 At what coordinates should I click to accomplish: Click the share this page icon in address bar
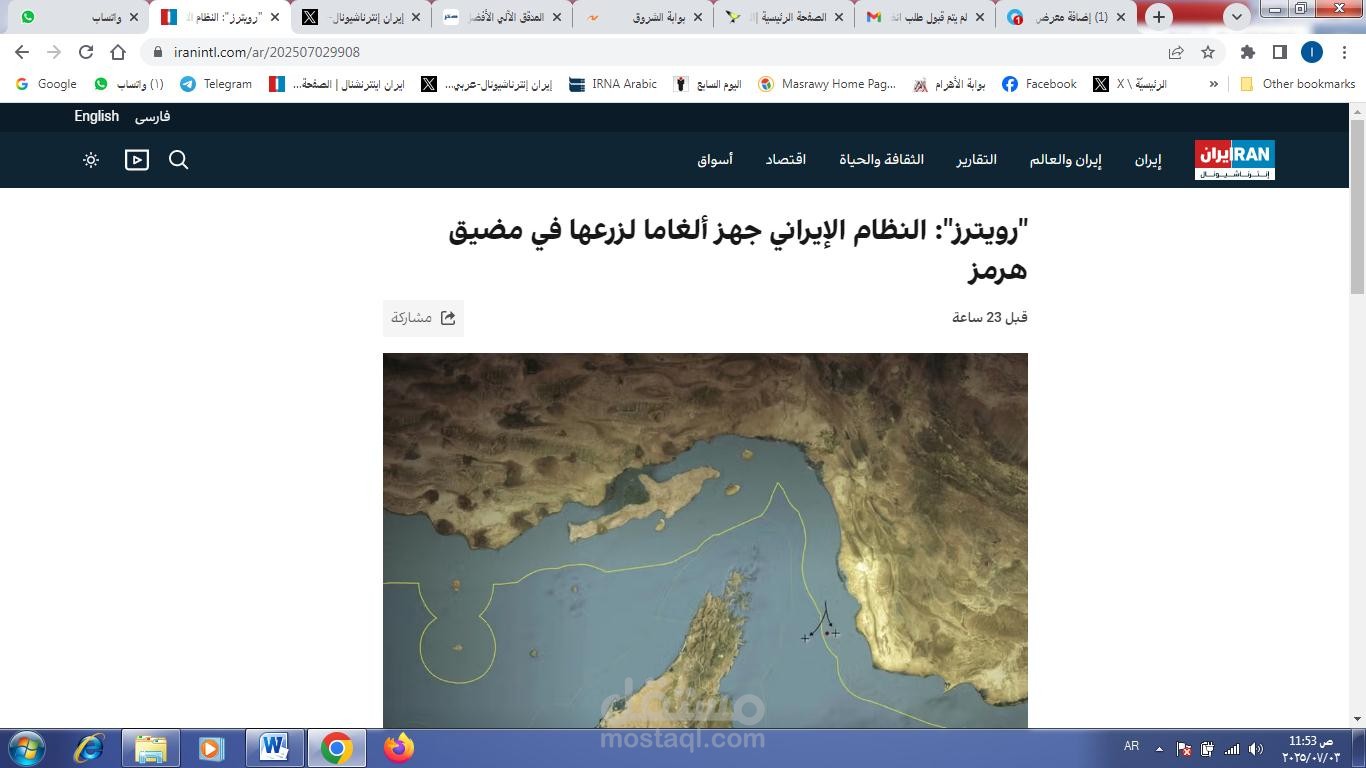[x=1176, y=52]
